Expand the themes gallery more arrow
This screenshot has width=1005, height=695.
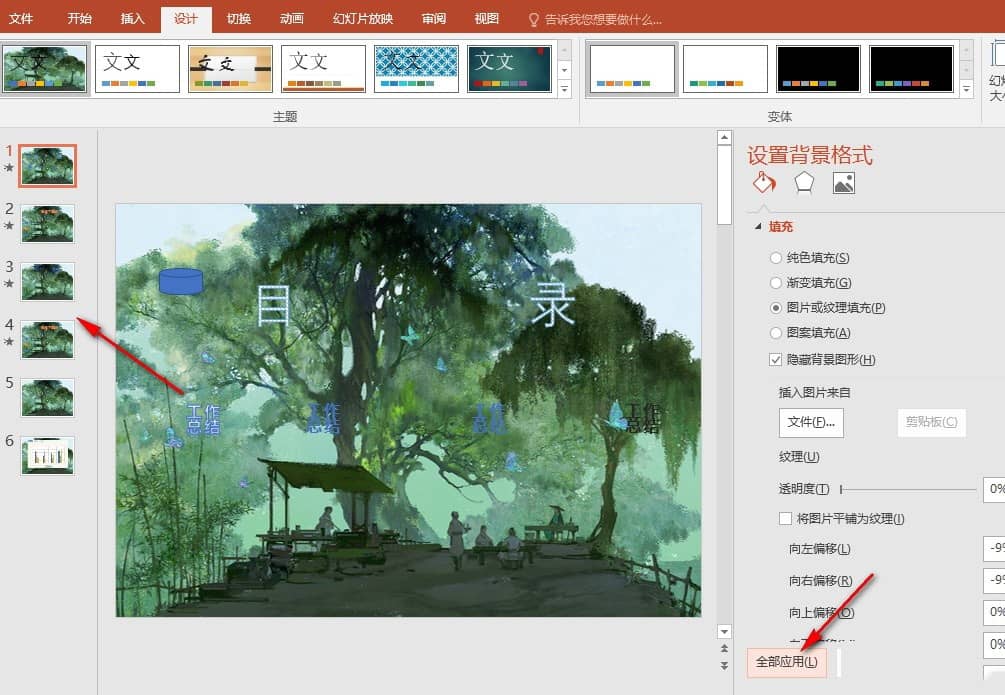click(x=565, y=90)
